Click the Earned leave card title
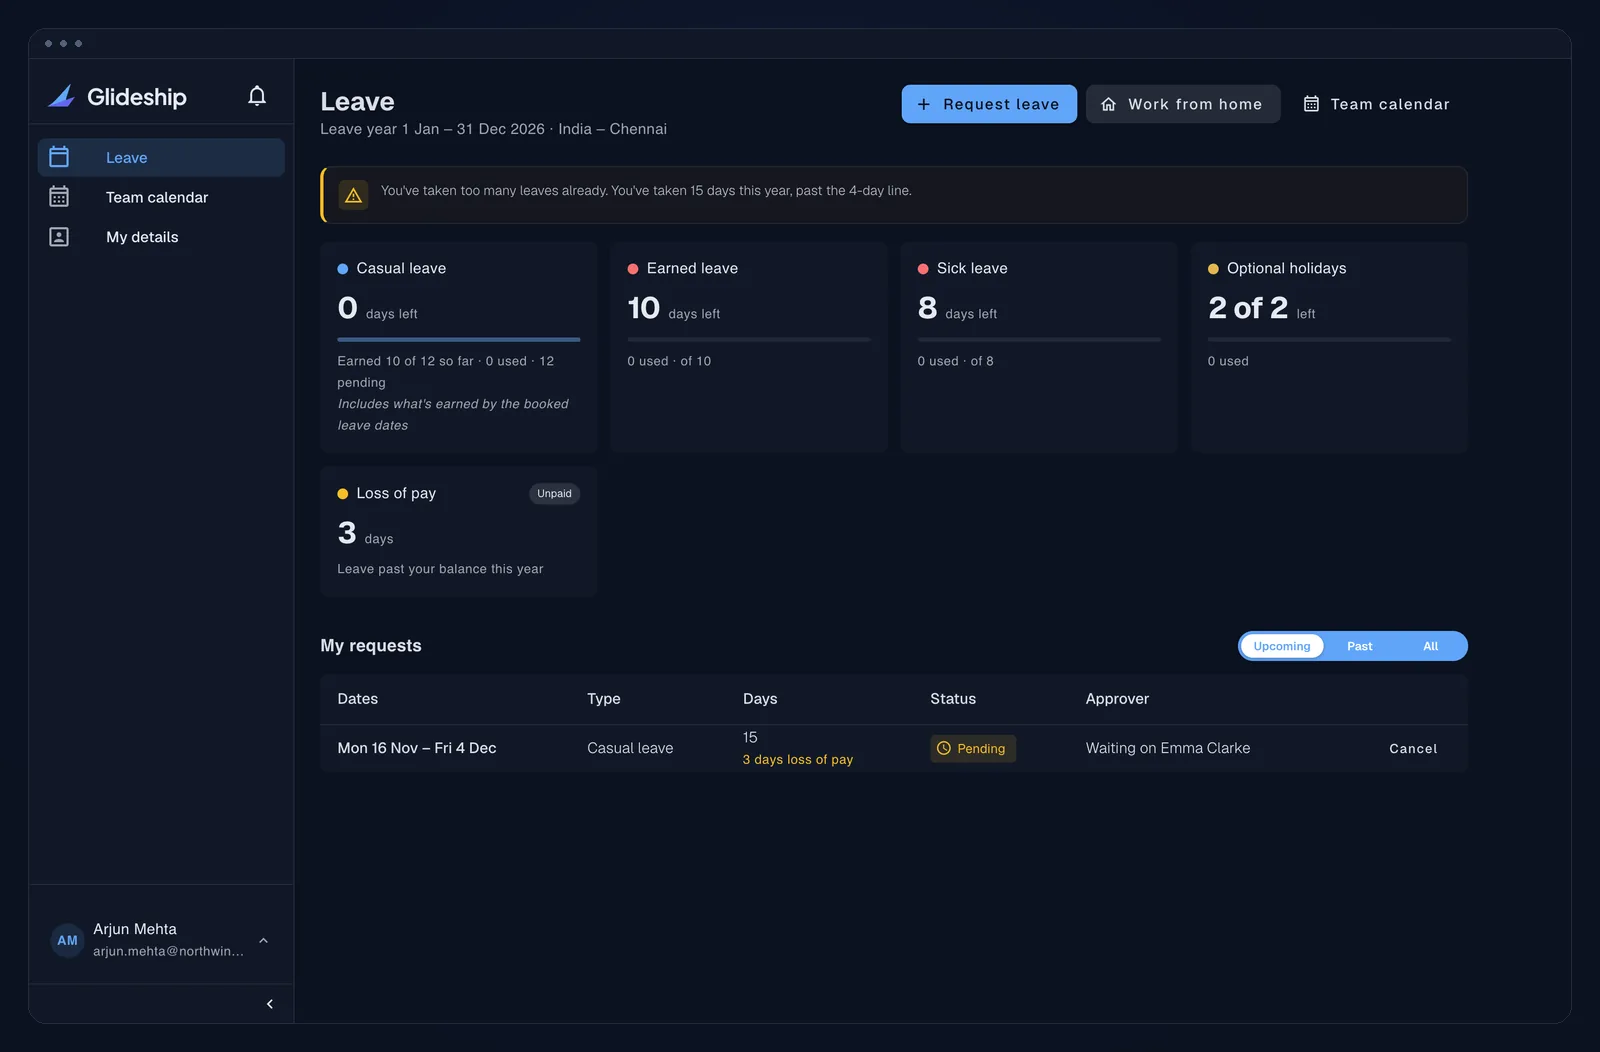 coord(692,268)
